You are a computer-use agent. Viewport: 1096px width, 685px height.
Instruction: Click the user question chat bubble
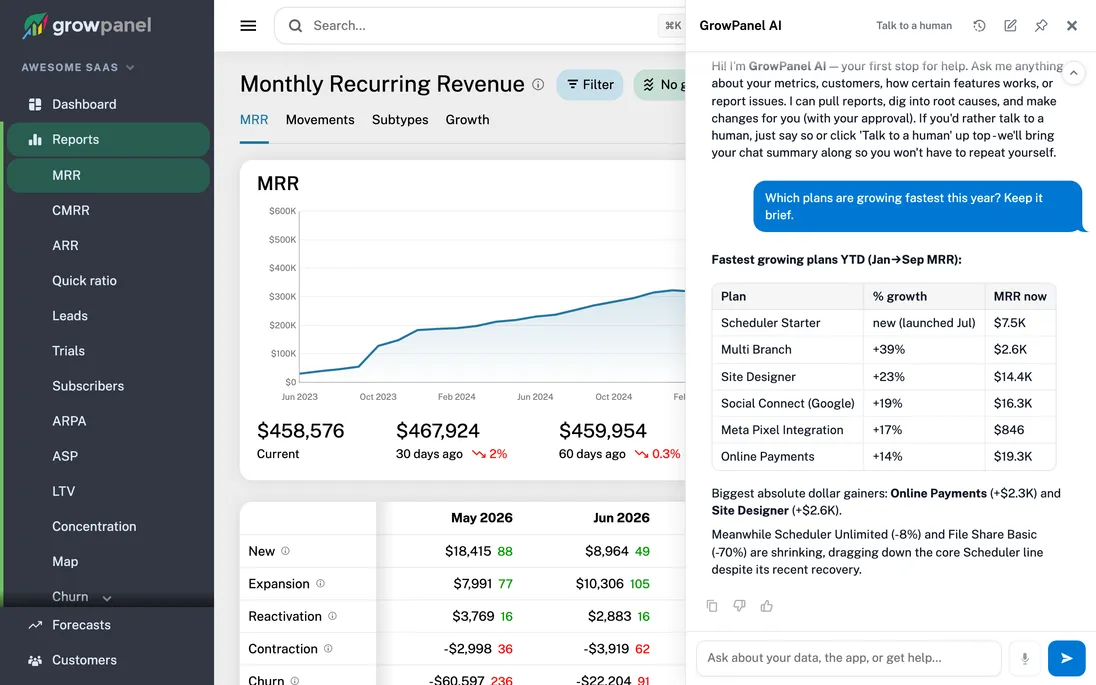click(917, 206)
